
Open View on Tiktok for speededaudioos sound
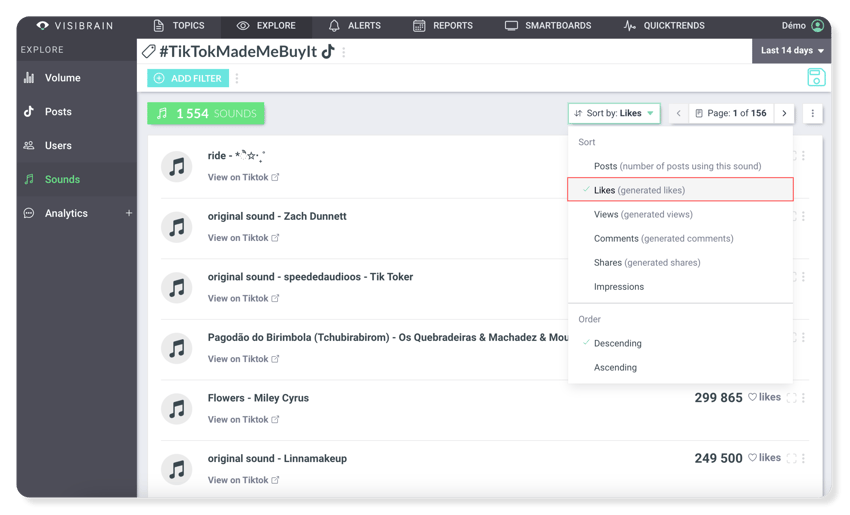[243, 299]
